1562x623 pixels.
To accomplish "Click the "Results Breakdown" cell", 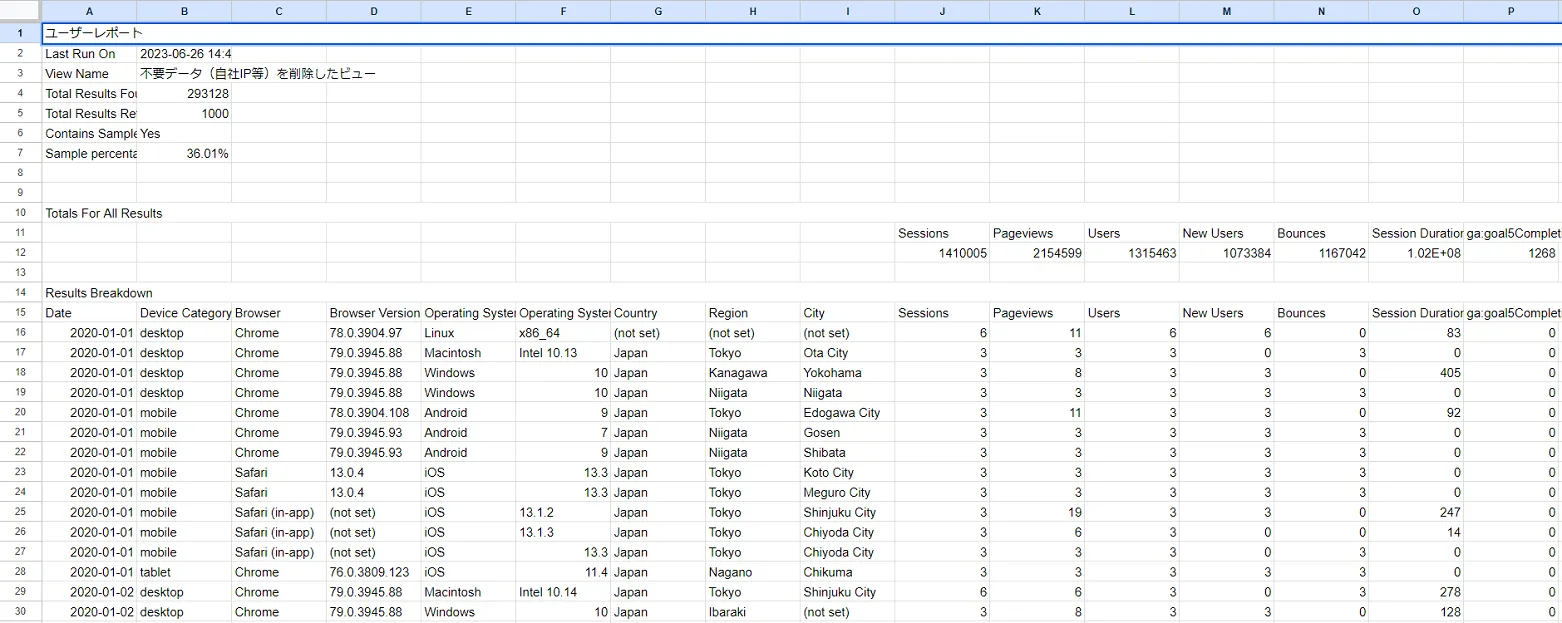I will pos(99,293).
